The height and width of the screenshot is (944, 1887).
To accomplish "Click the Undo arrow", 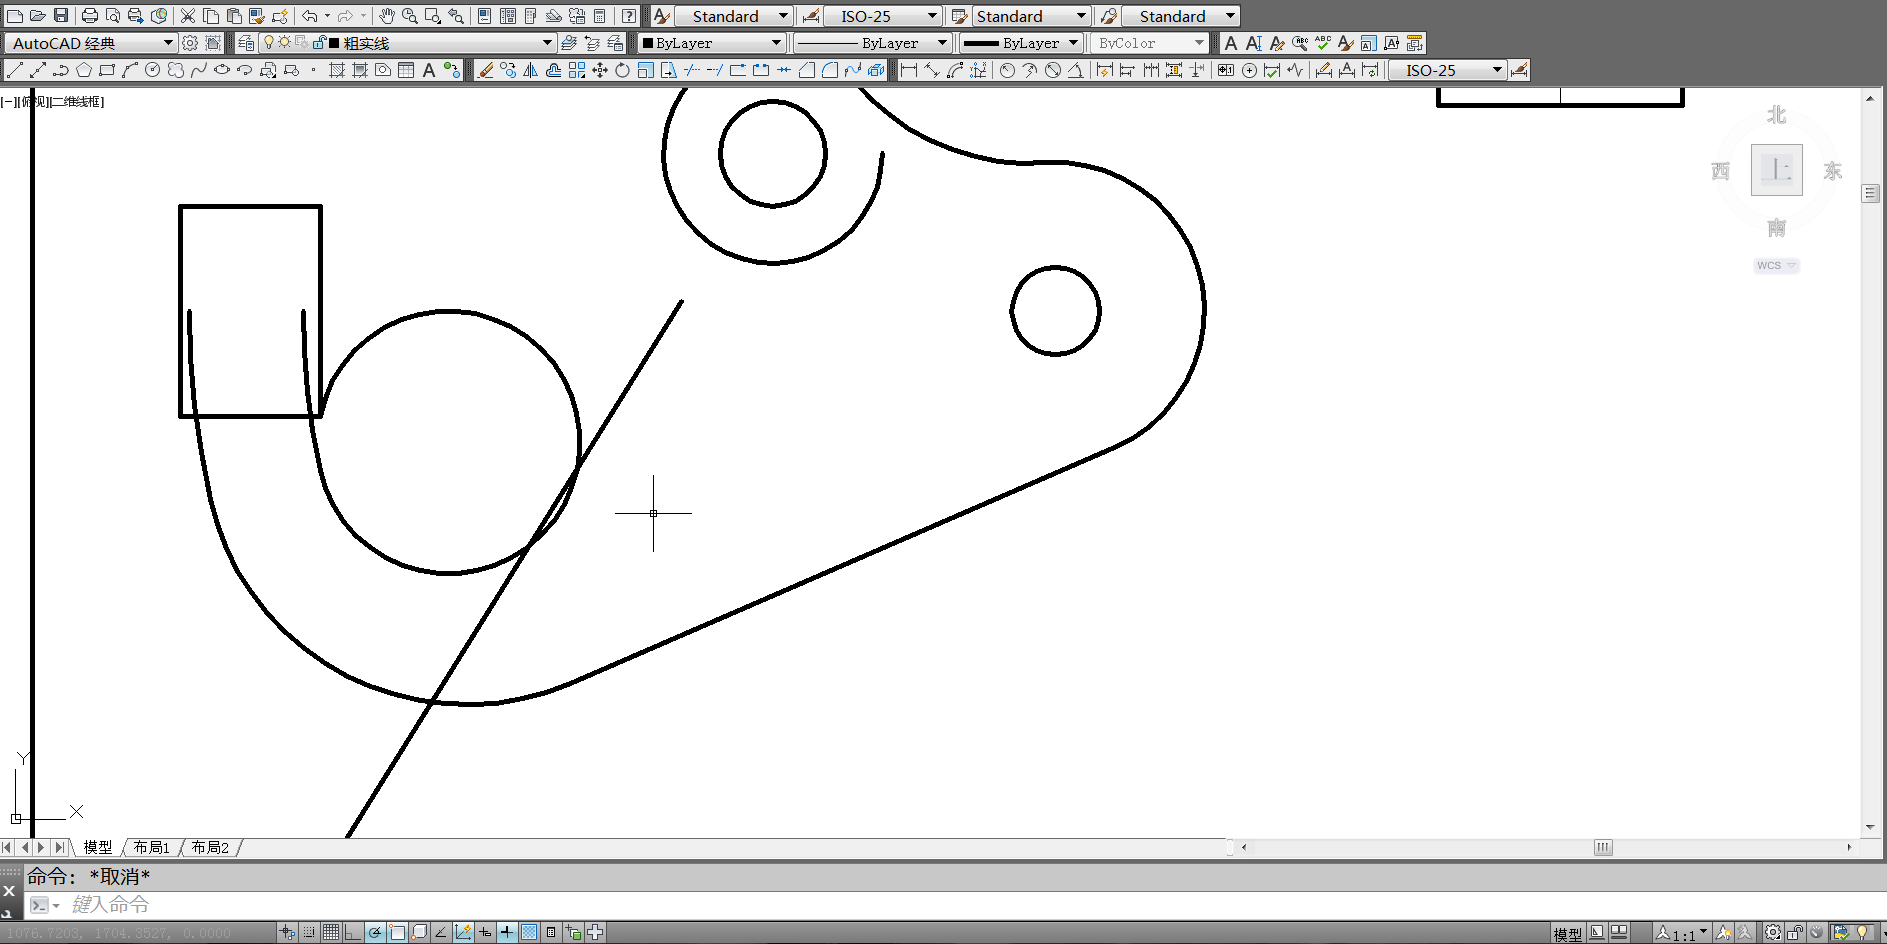I will (310, 16).
